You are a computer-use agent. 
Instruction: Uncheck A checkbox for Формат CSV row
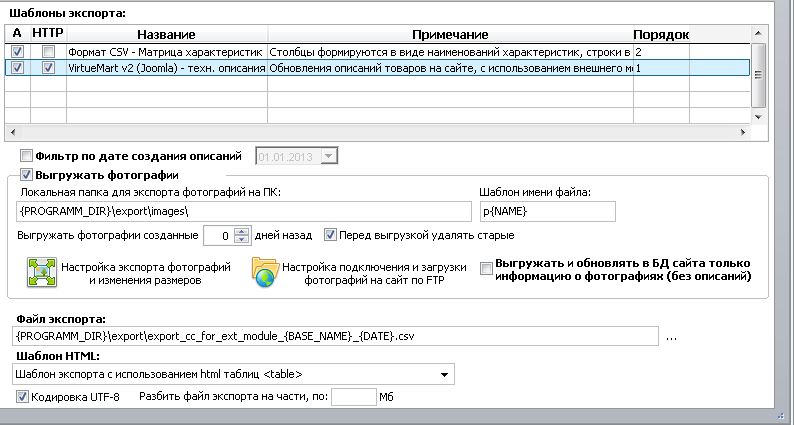point(18,52)
